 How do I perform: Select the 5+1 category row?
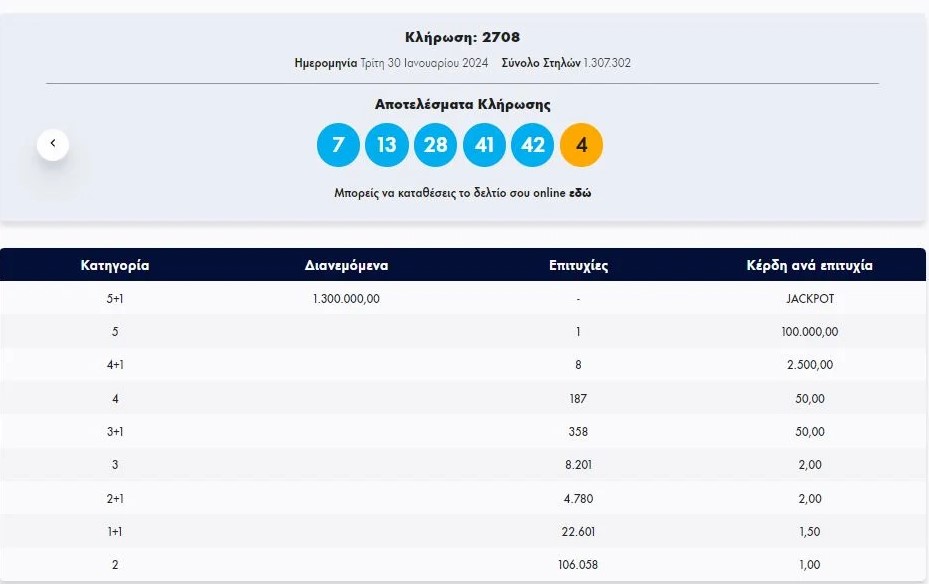pos(115,298)
